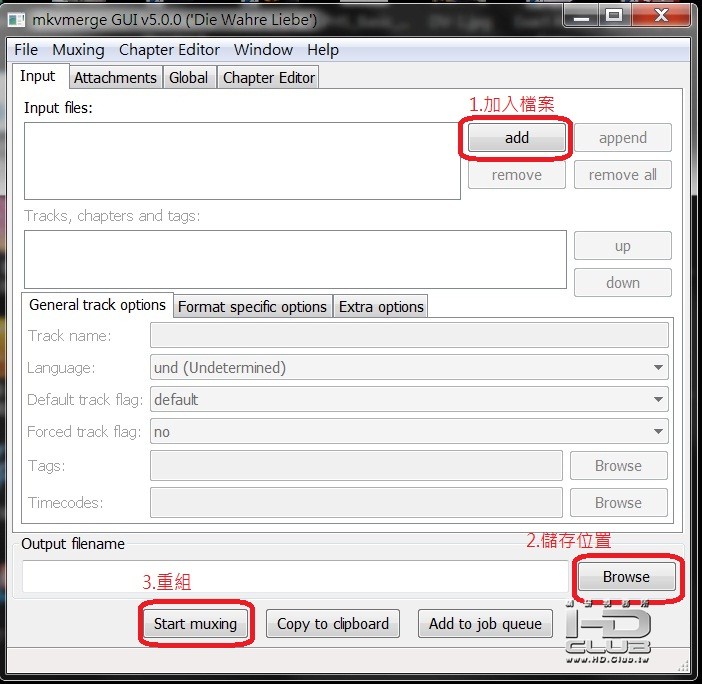The height and width of the screenshot is (684, 702).
Task: Click the Track name input field
Action: [409, 335]
